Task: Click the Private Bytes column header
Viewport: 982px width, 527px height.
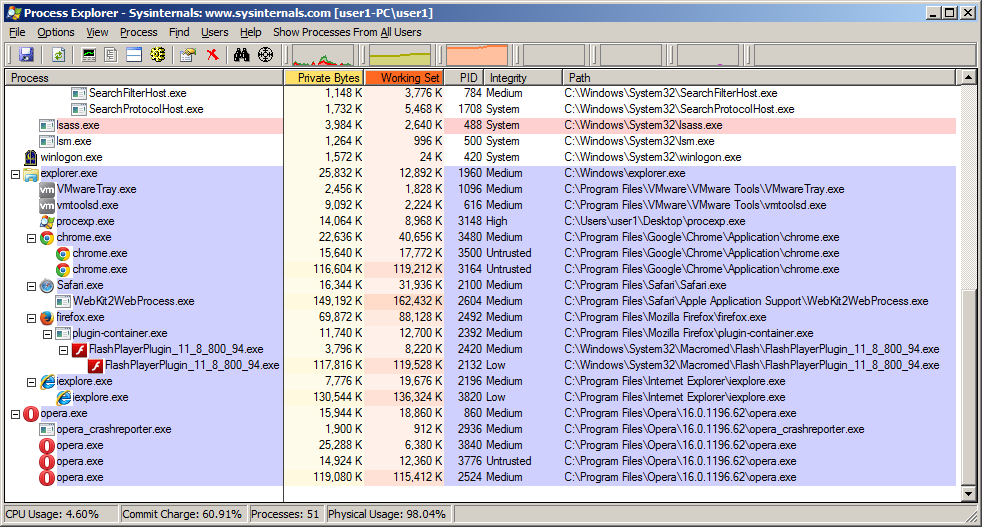Action: (x=325, y=77)
